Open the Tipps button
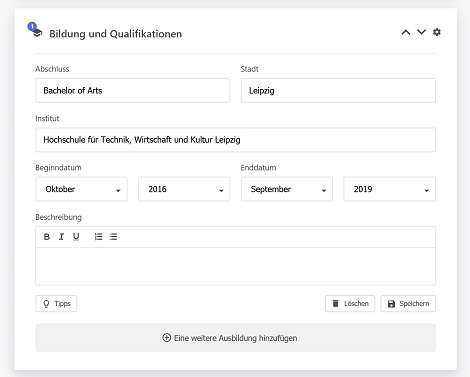 point(56,304)
